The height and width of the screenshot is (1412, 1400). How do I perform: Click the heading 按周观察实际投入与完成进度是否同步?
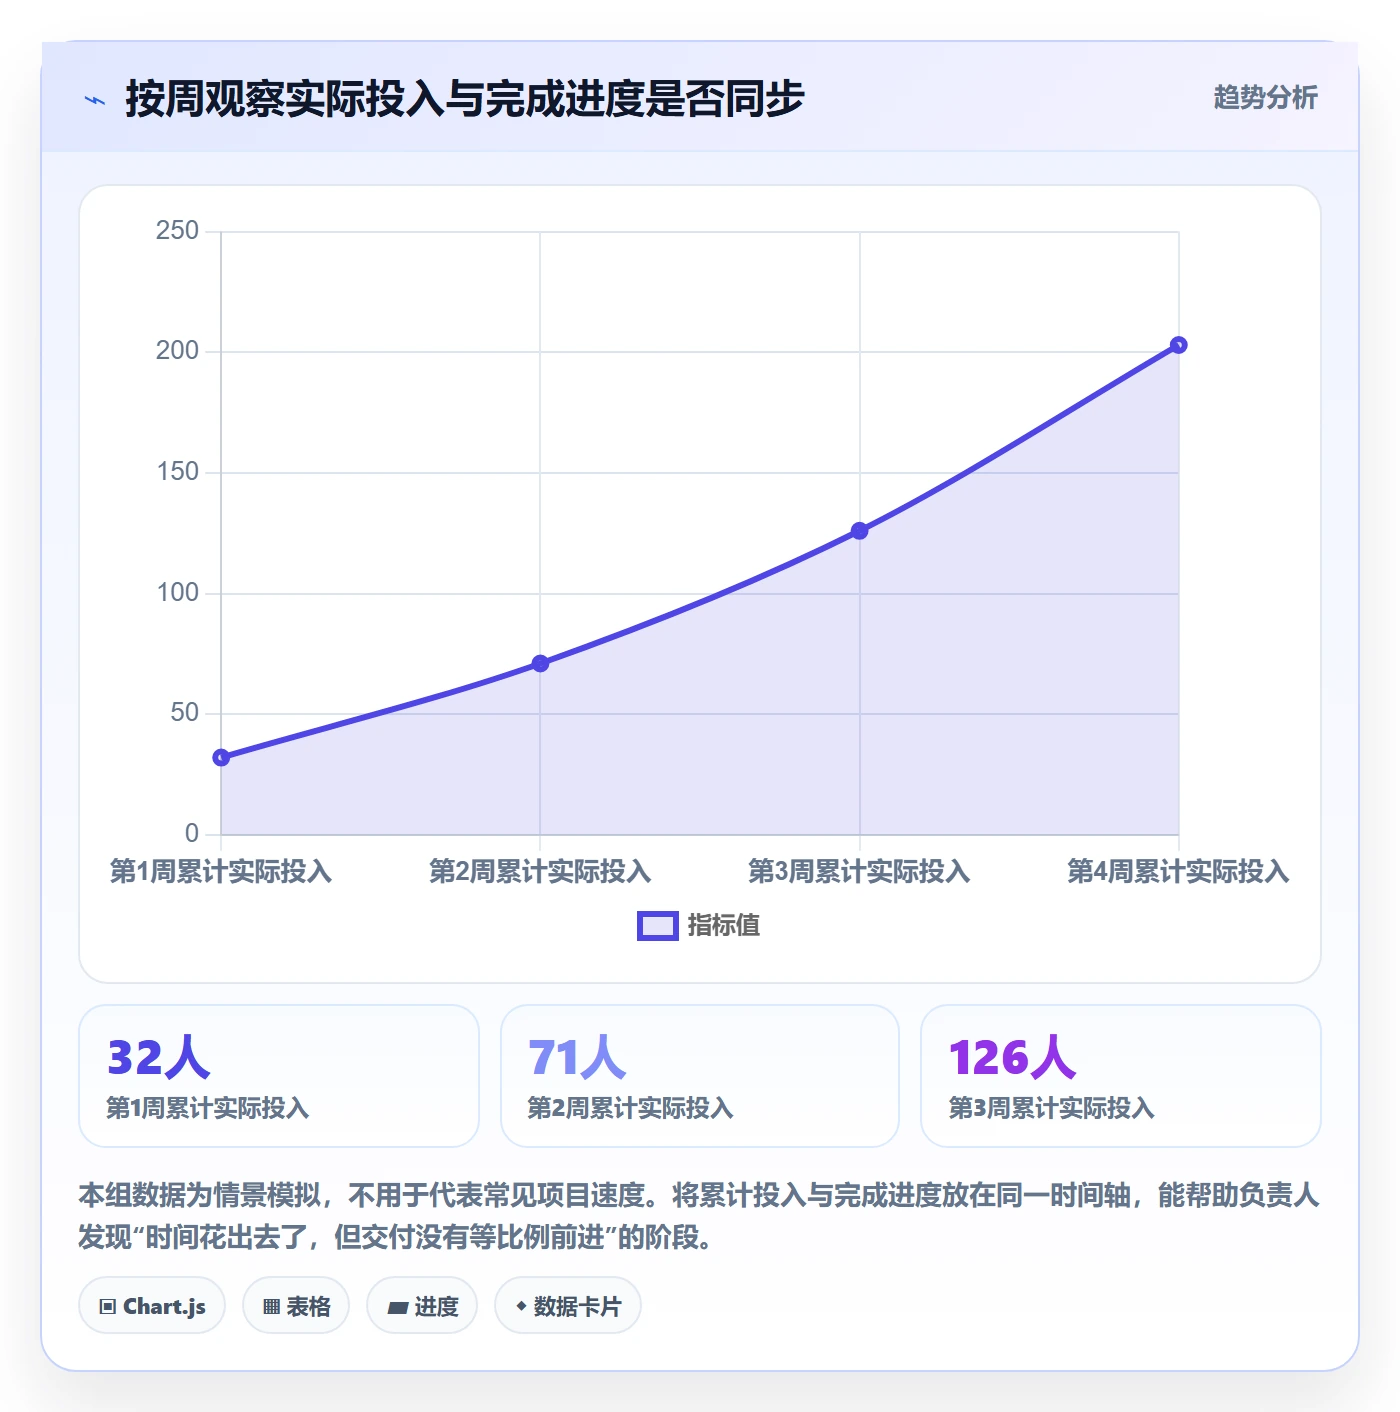[465, 99]
